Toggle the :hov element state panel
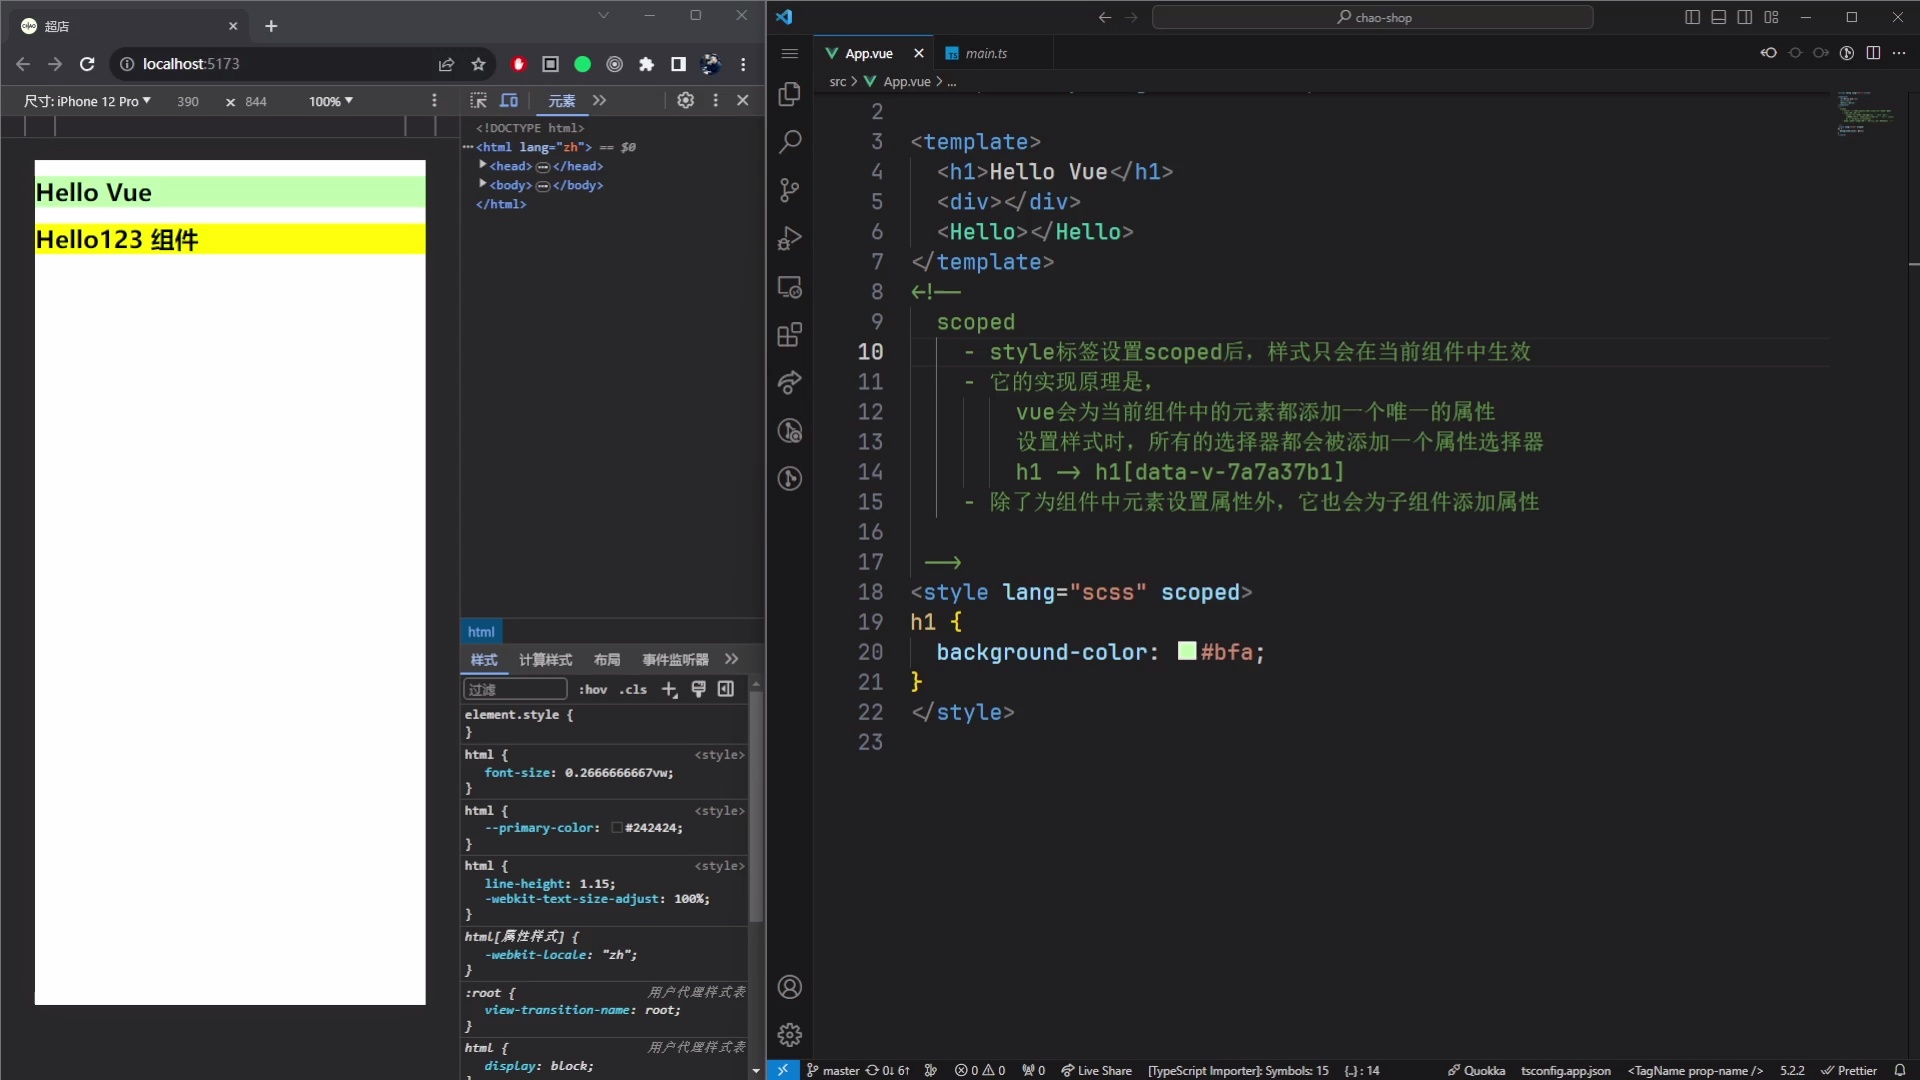This screenshot has height=1080, width=1920. click(592, 689)
